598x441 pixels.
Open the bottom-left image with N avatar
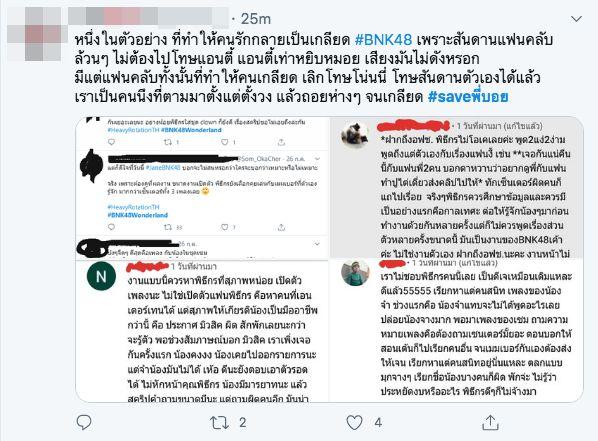pyautogui.click(x=202, y=331)
